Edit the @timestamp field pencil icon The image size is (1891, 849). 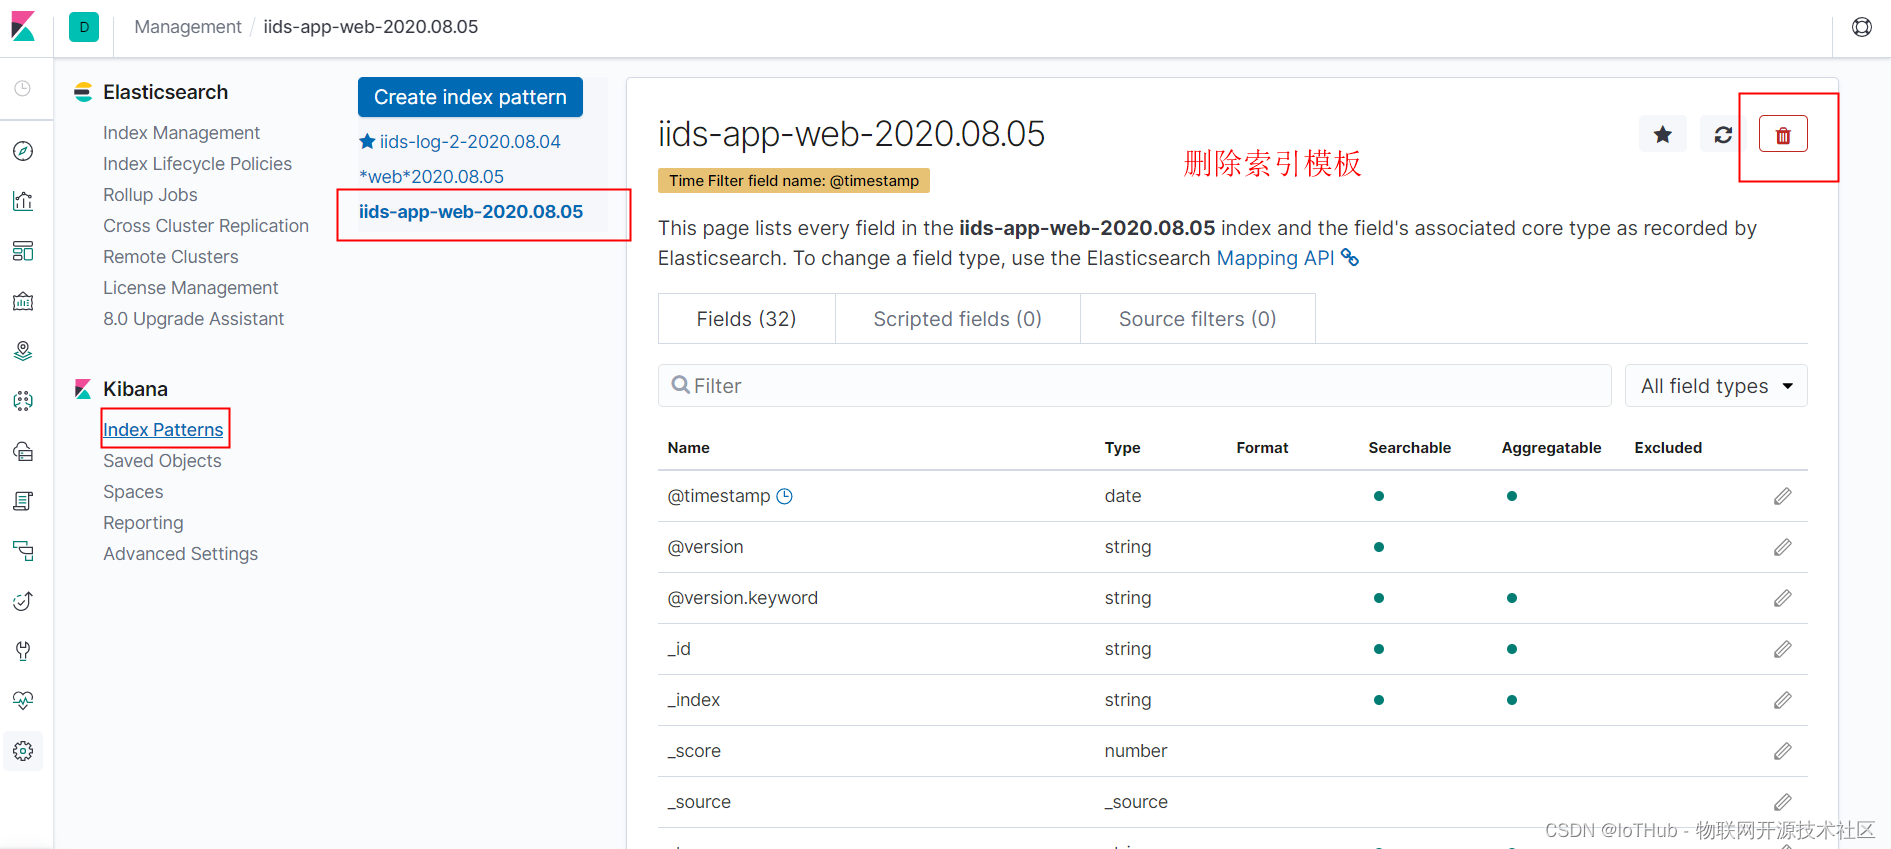(1782, 496)
